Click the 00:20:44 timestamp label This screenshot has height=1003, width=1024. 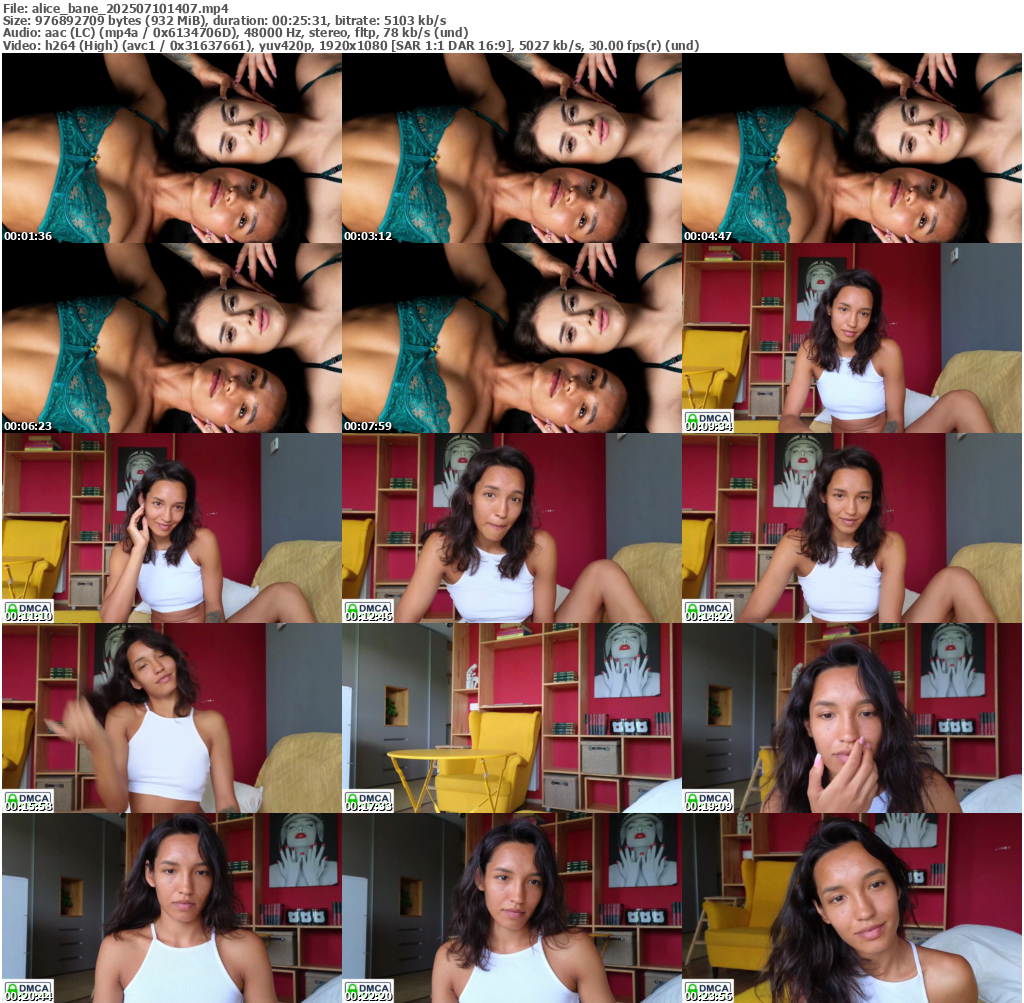click(28, 997)
